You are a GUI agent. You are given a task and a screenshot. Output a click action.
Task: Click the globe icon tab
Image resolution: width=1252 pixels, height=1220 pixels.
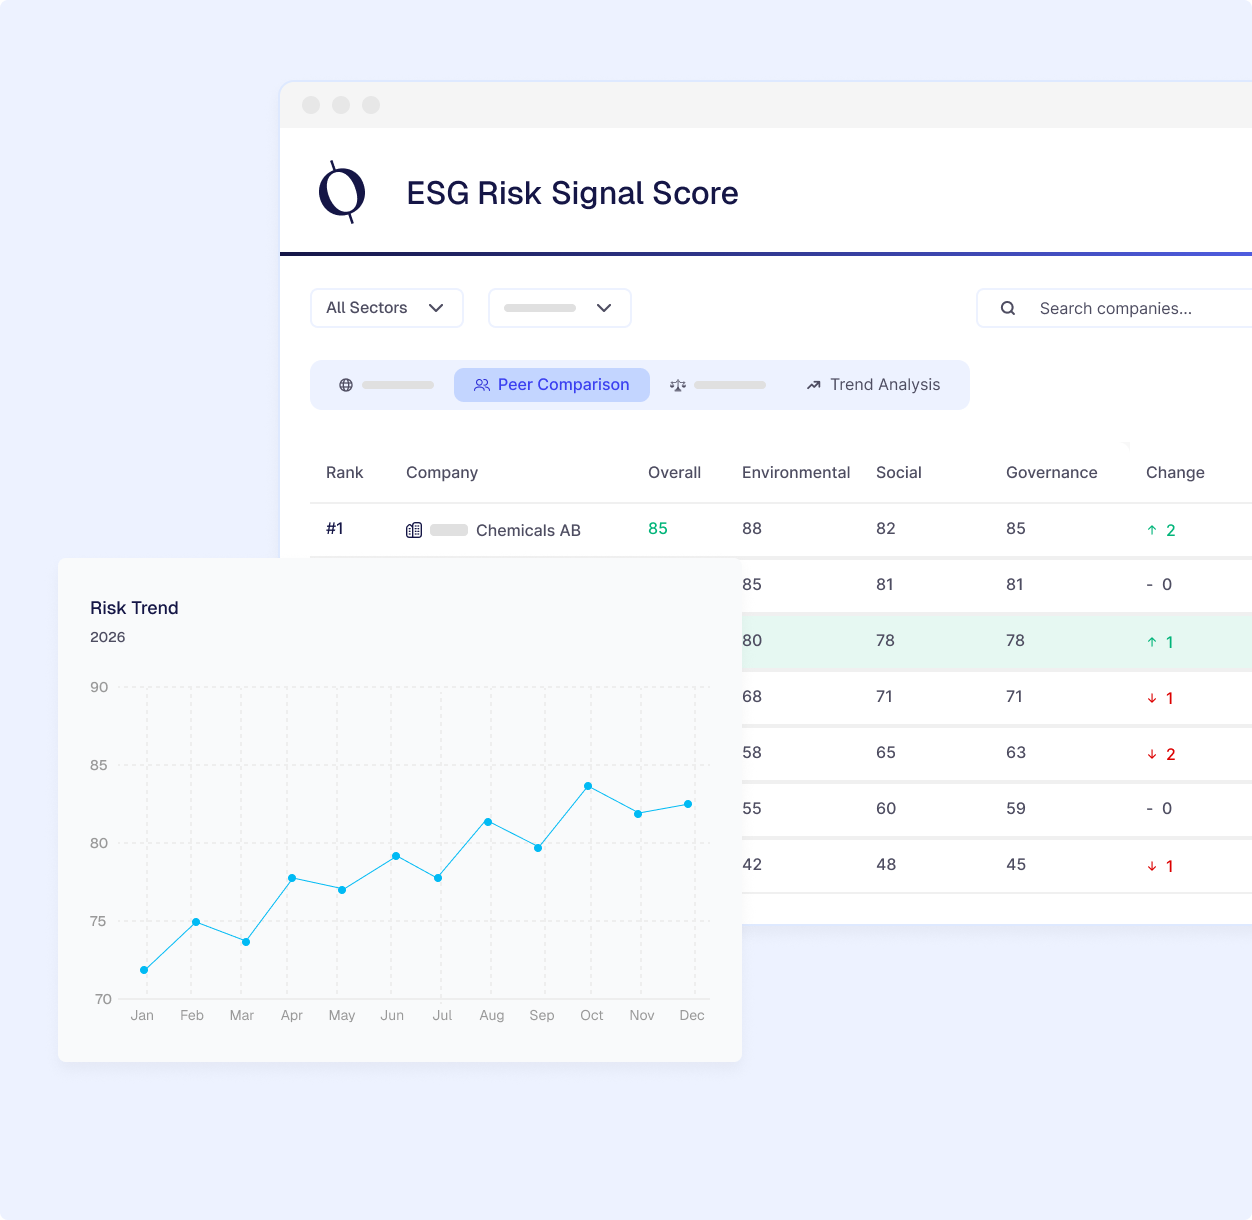(346, 385)
